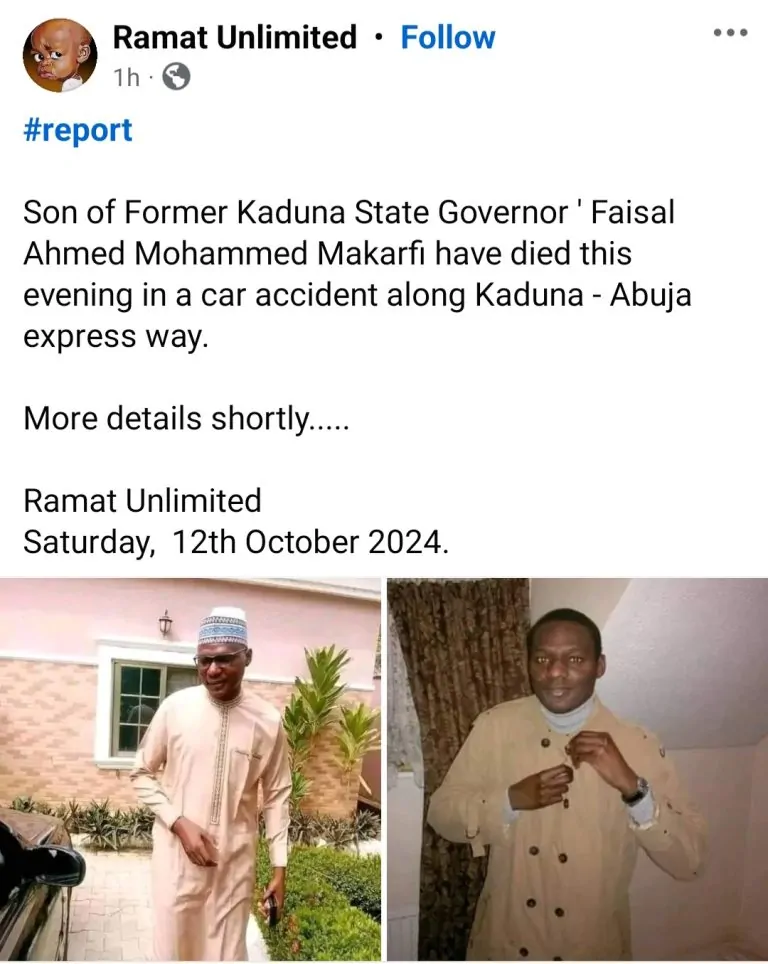Screen dimensions: 768x964
Task: Click the wristwatch in the right photo
Action: pyautogui.click(x=635, y=792)
